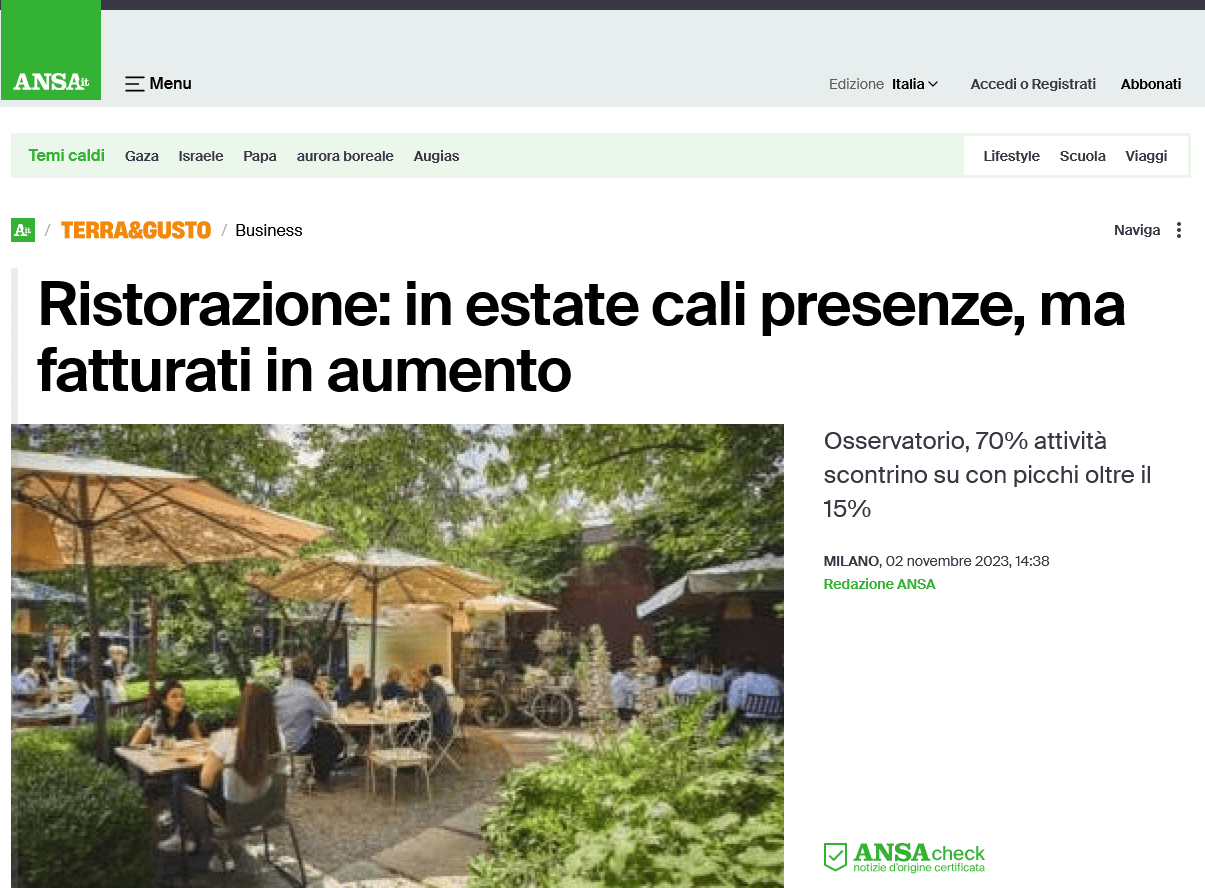Click the restaurant garden article photo
1205x888 pixels.
coord(397,656)
